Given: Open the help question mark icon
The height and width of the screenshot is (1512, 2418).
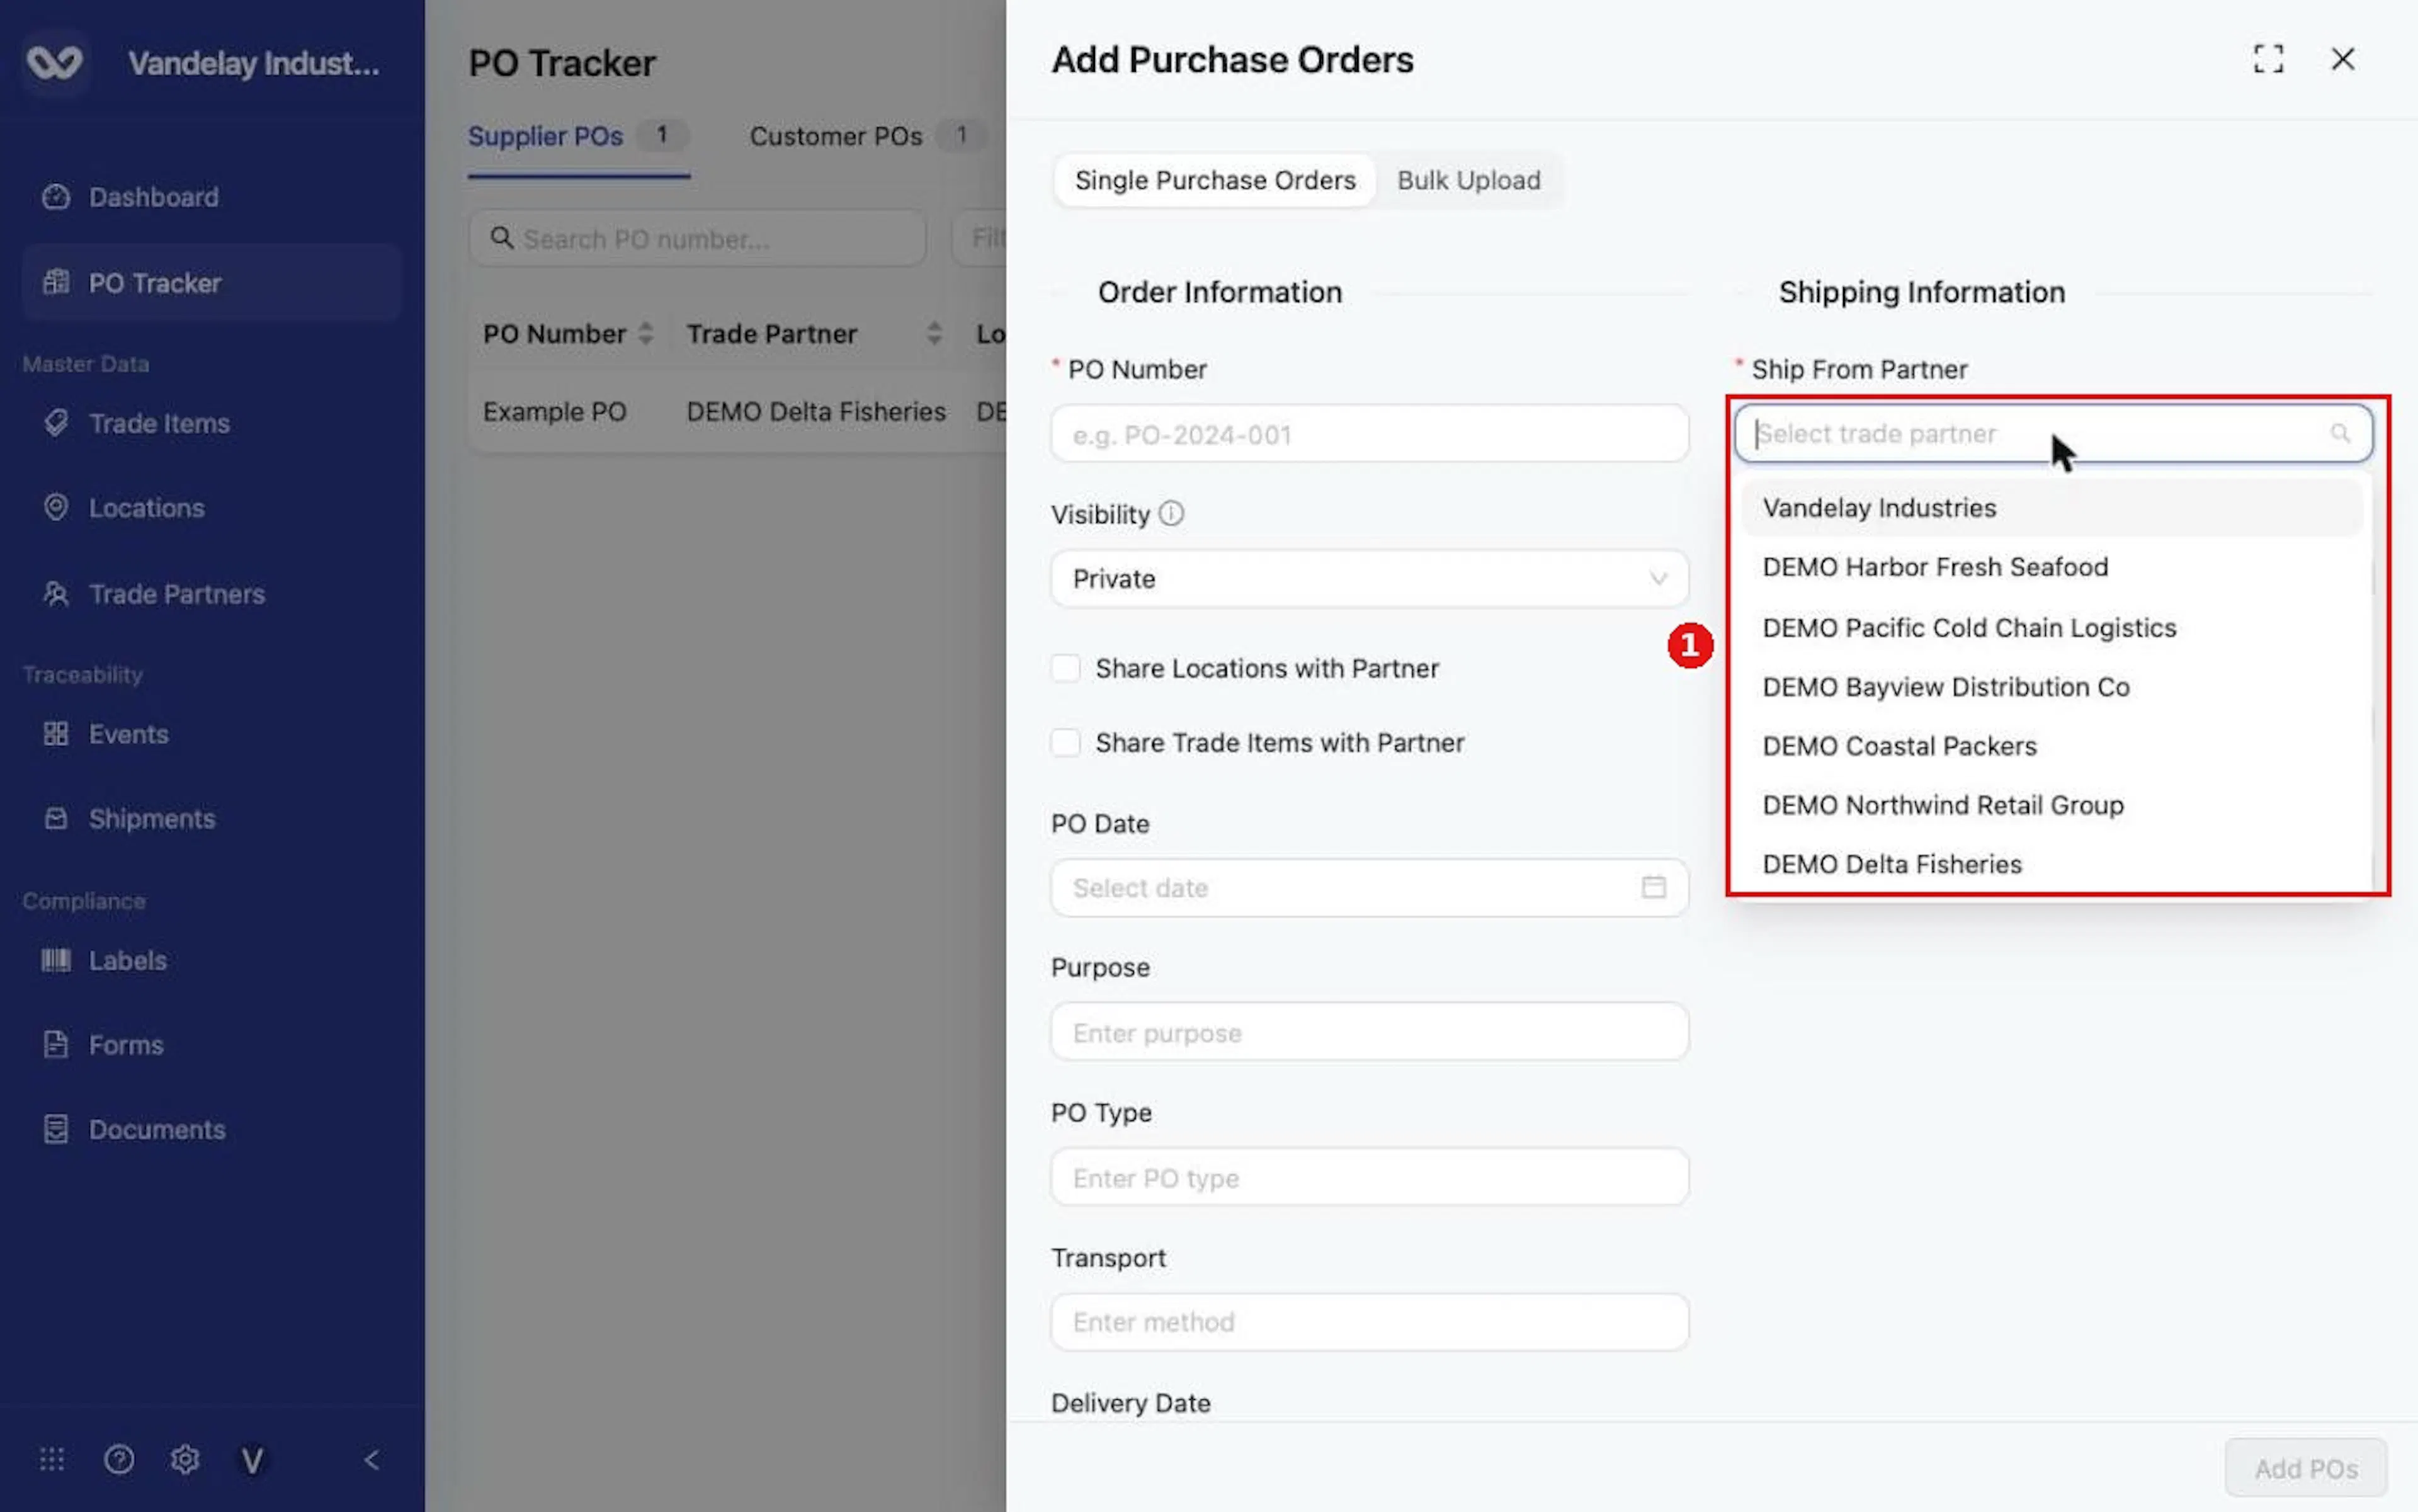Looking at the screenshot, I should pos(119,1460).
